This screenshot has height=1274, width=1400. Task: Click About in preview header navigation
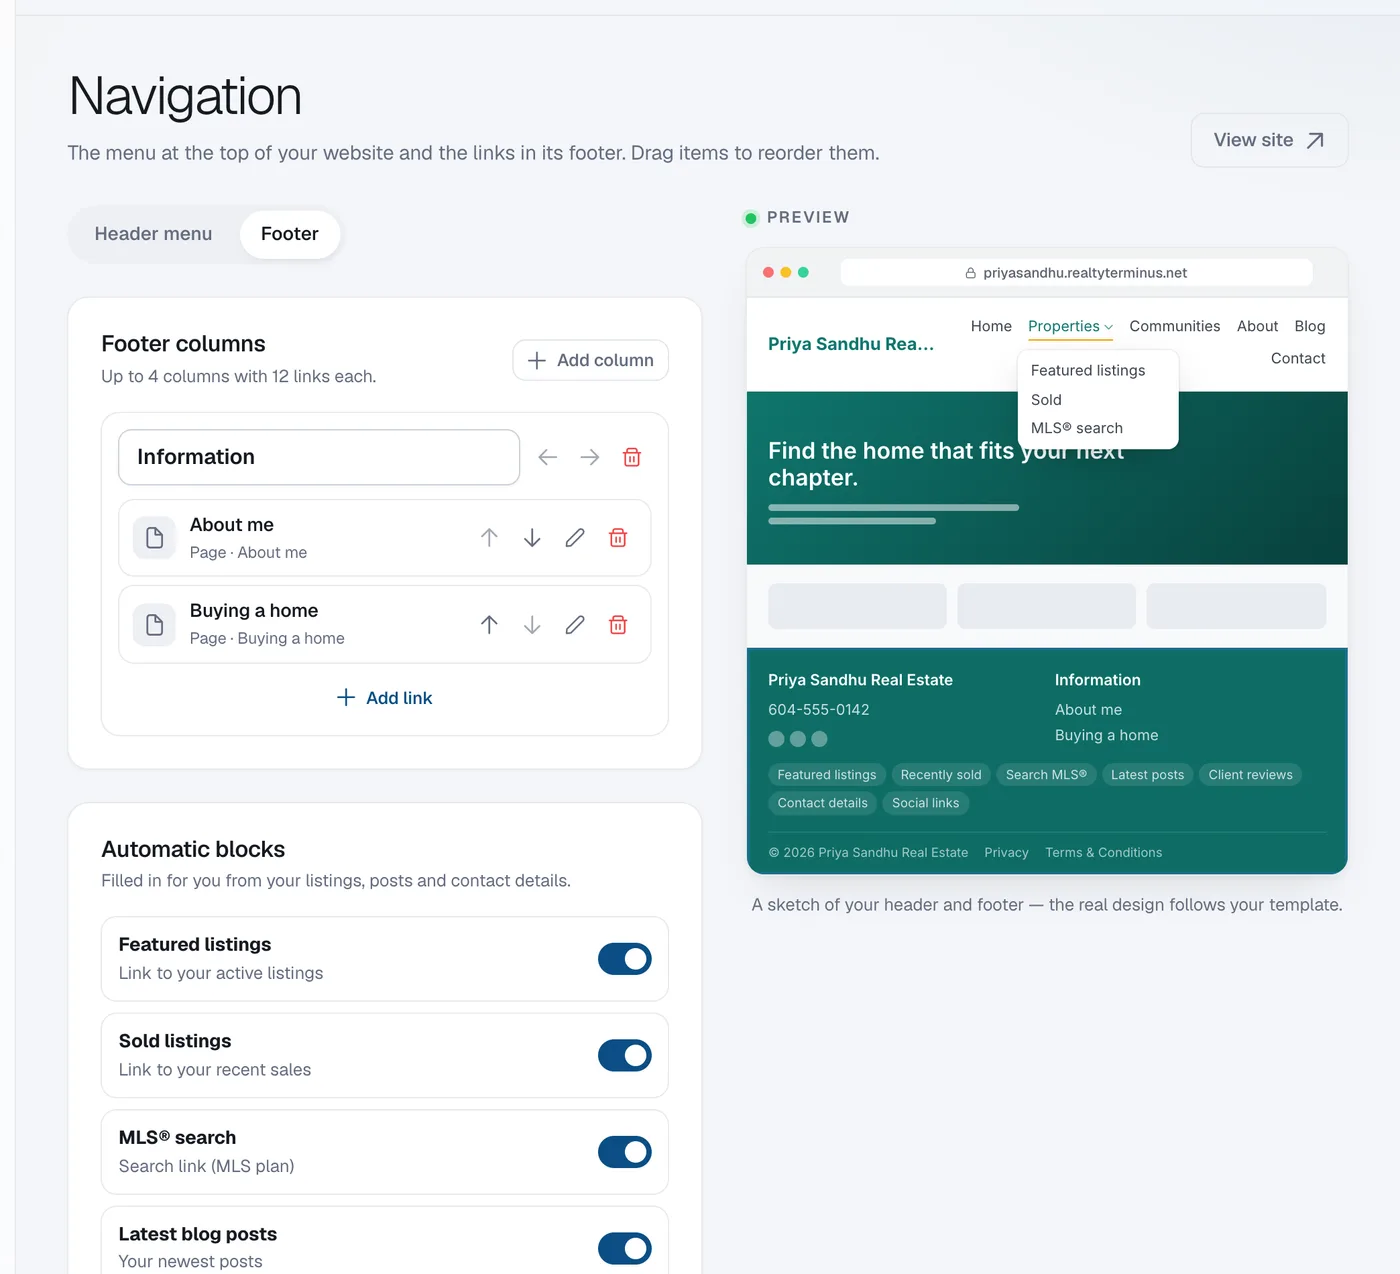tap(1257, 326)
